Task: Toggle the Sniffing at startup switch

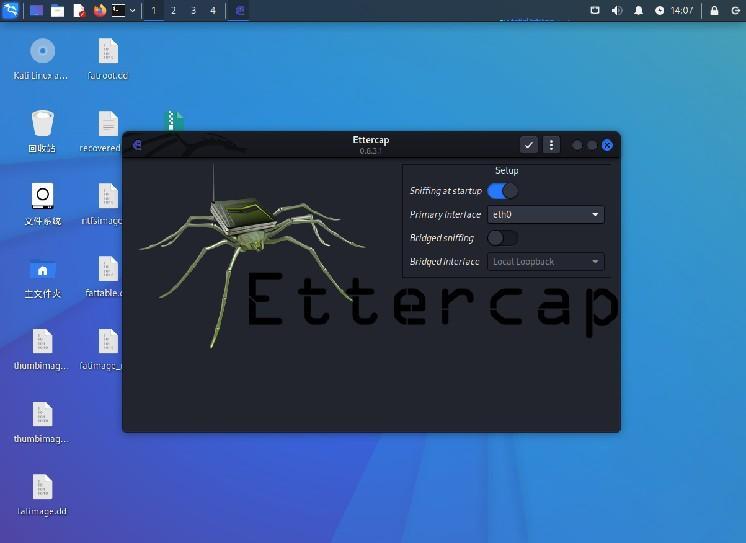Action: click(x=503, y=191)
